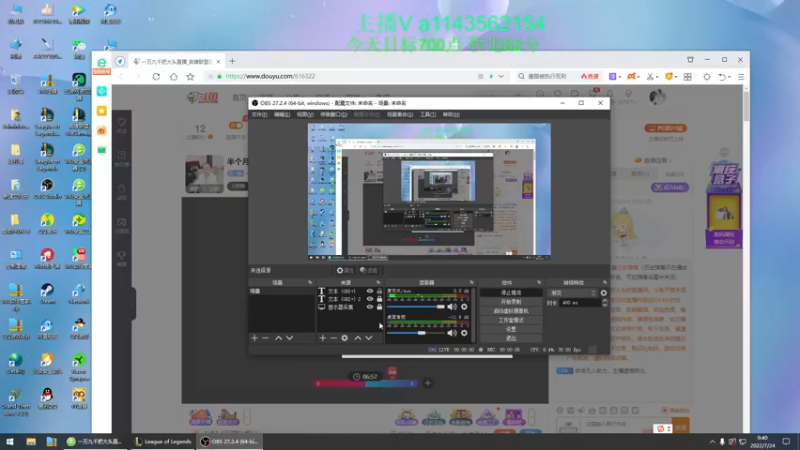
Task: Mute the 麦克风/Aux audio channel
Action: tap(452, 307)
